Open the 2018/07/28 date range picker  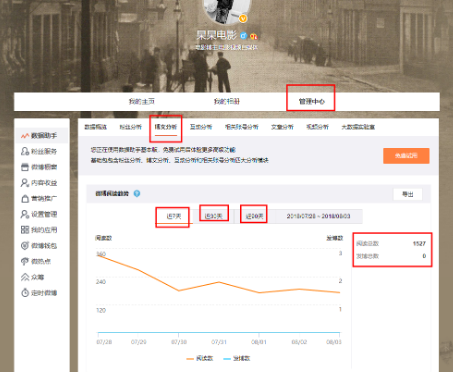(318, 216)
